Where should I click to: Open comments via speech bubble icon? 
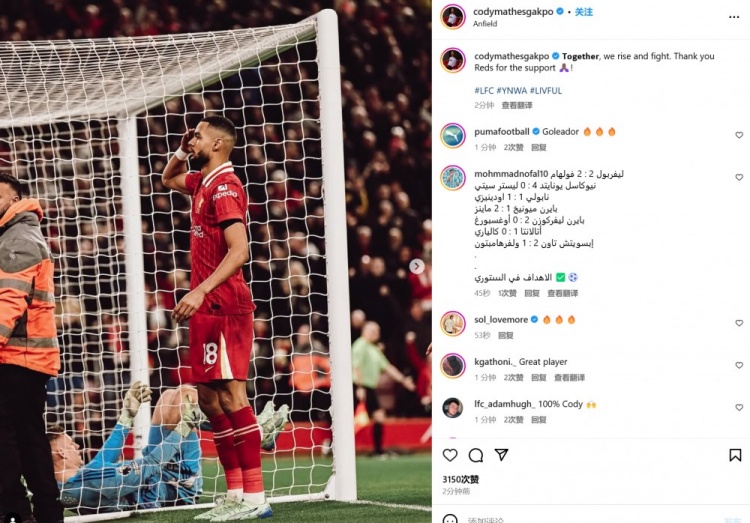coord(475,455)
